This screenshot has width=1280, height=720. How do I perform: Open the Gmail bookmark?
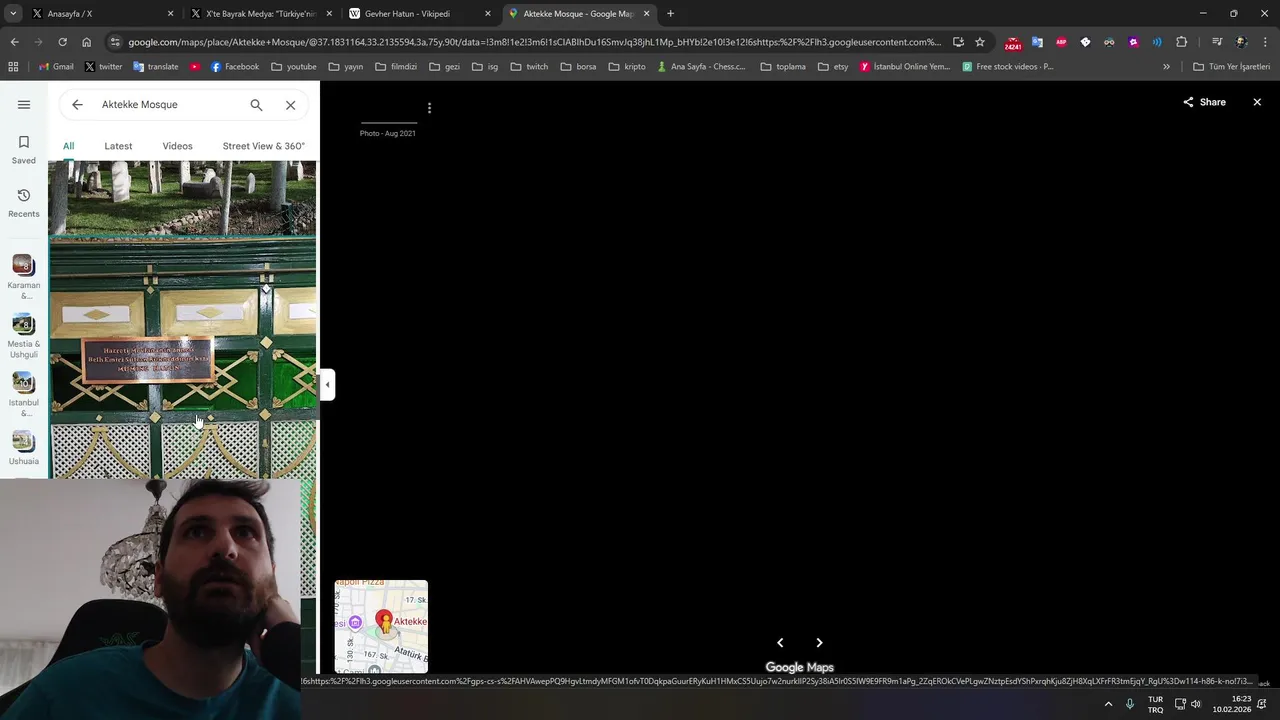pyautogui.click(x=55, y=67)
